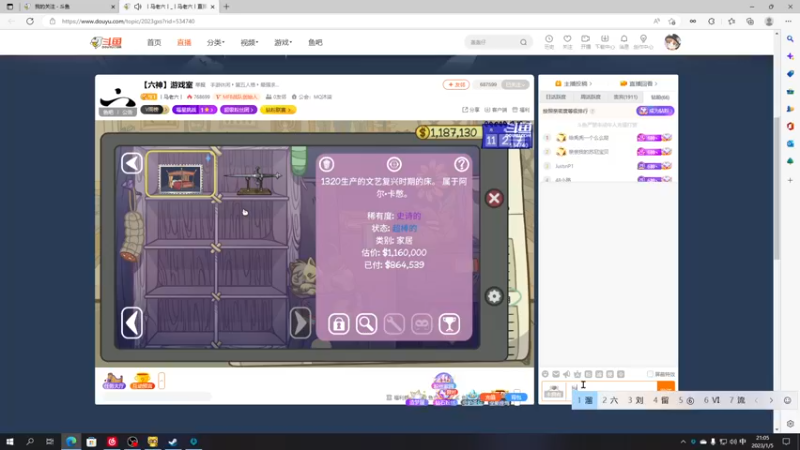Switch to the first ranking tab
This screenshot has height=450, width=800.
(556, 97)
